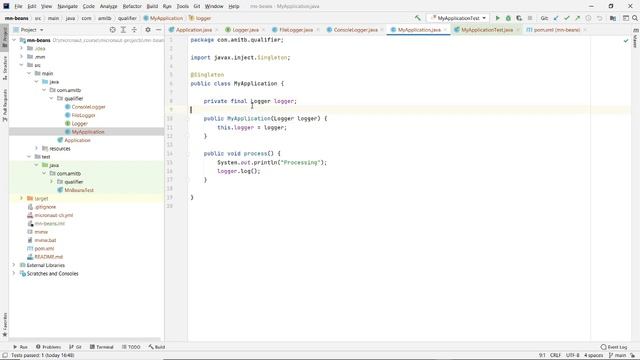Click Expand All icon in Project panel
The height and width of the screenshot is (360, 640).
pyautogui.click(x=123, y=30)
